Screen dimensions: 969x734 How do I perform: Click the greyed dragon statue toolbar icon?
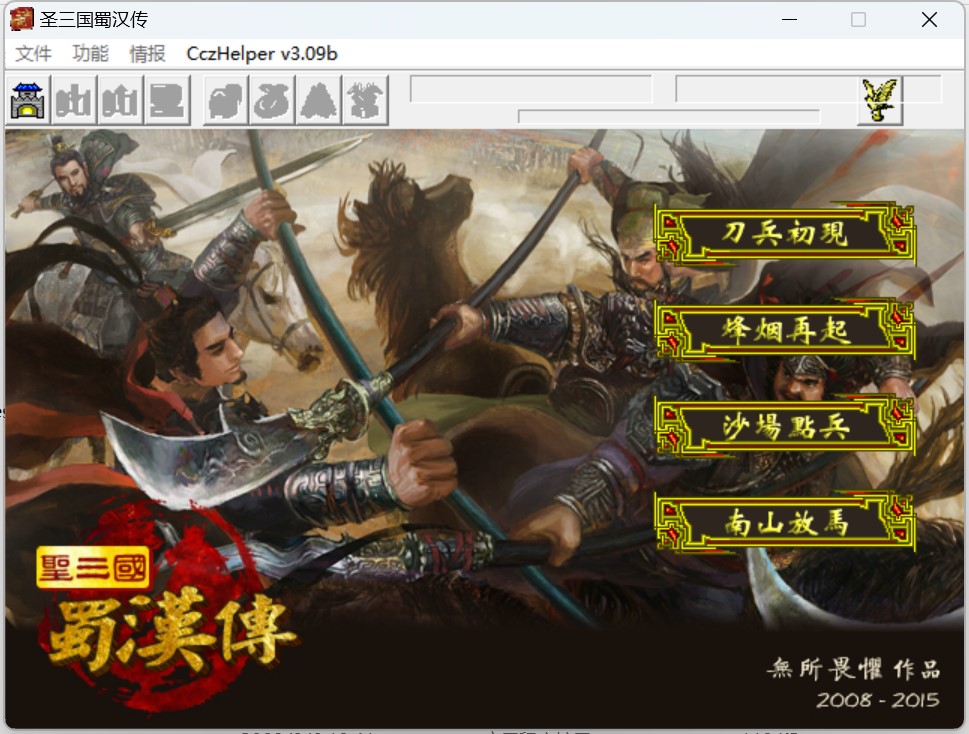(365, 100)
